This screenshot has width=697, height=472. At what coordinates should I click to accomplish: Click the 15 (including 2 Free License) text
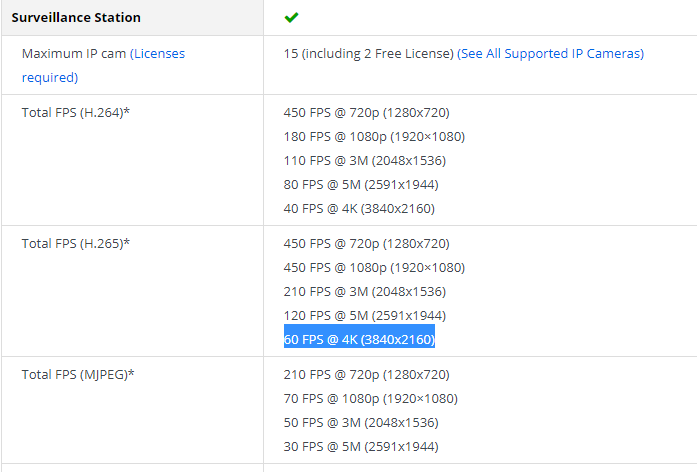[x=368, y=54]
